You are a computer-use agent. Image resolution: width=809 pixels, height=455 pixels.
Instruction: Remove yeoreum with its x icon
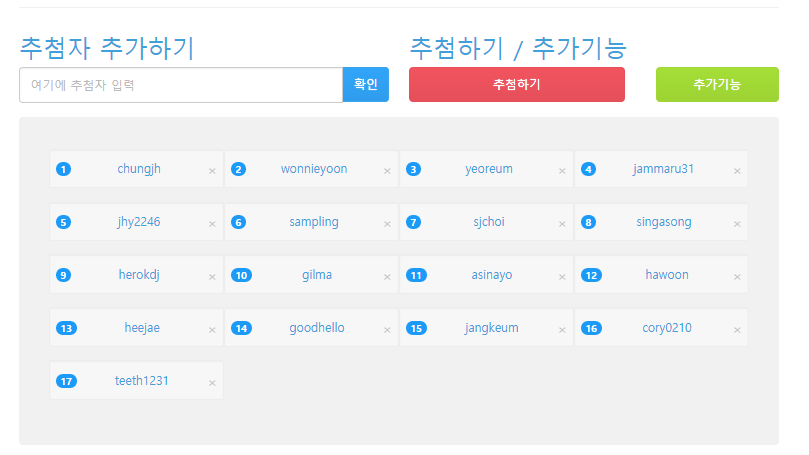point(562,171)
